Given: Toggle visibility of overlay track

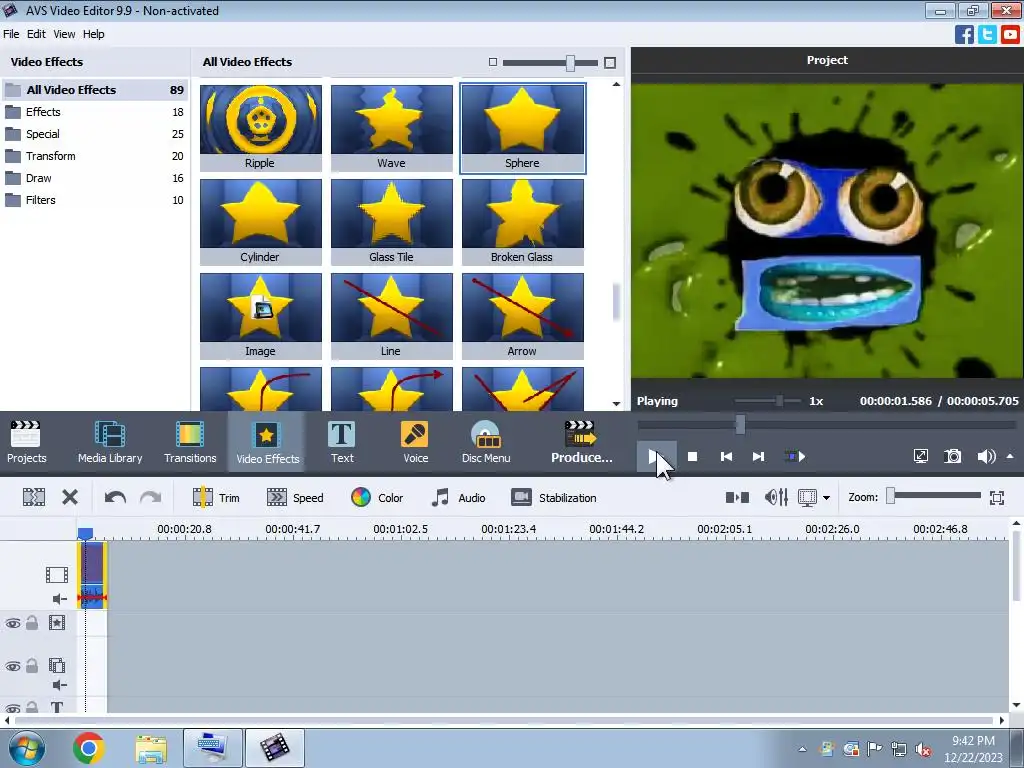Looking at the screenshot, I should [x=12, y=666].
